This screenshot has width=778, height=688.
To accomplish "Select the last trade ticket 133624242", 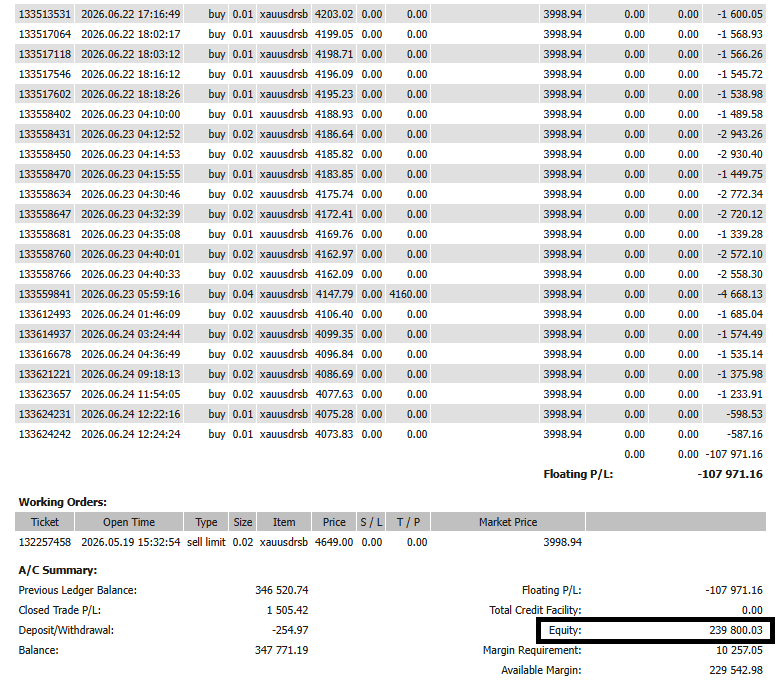I will (x=45, y=435).
